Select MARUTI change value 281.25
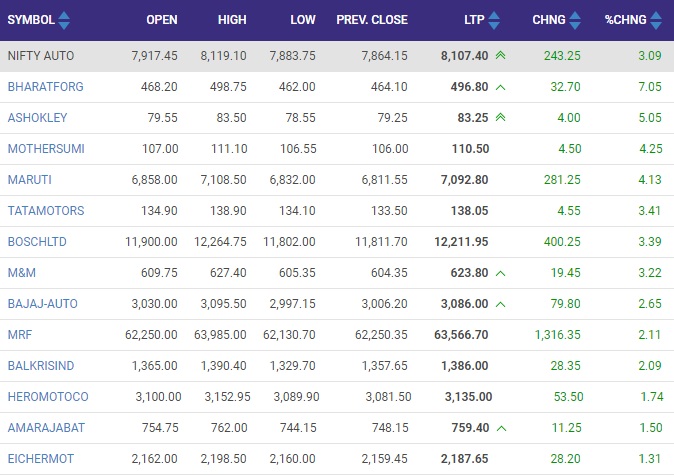Viewport: 674px width, 476px height. point(562,180)
